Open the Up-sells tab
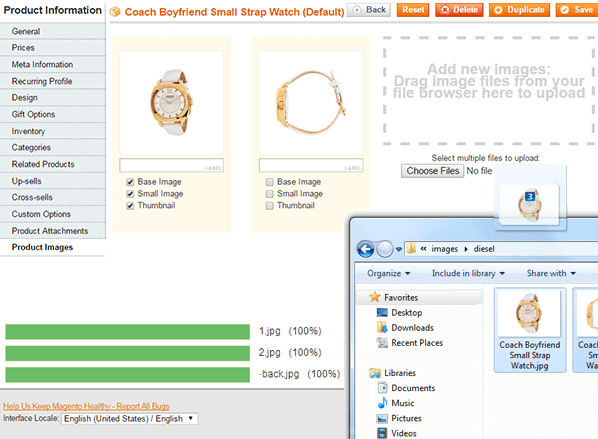The image size is (598, 439). [x=53, y=181]
